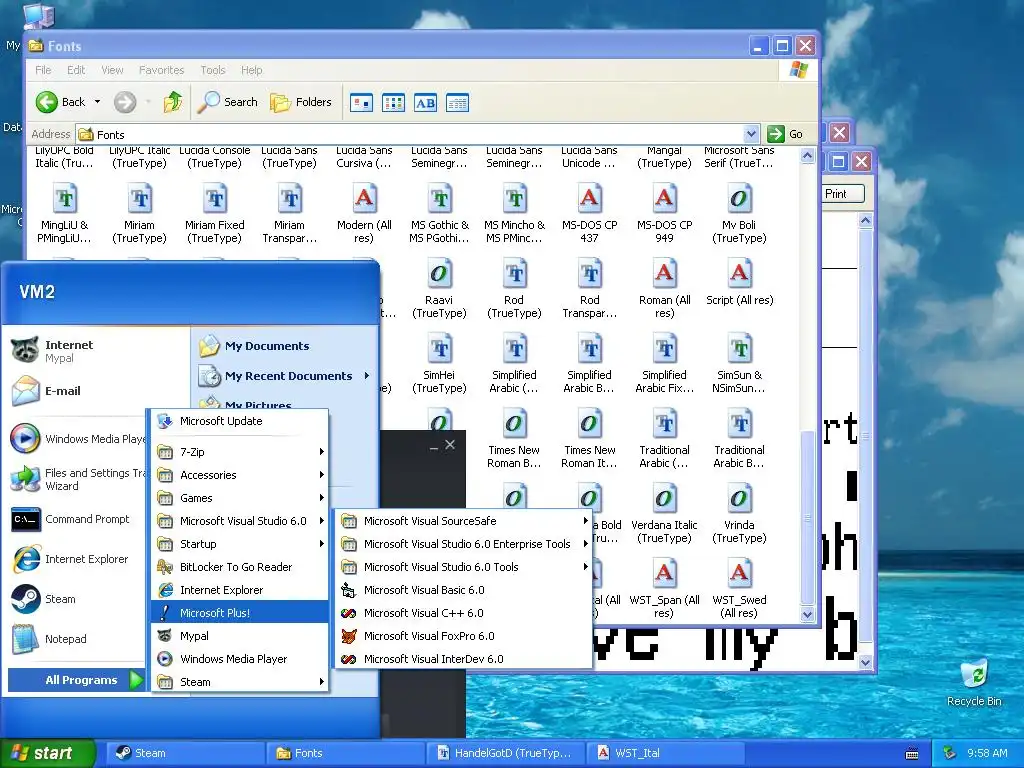Open Search in the Fonts toolbar
The width and height of the screenshot is (1024, 768).
[x=228, y=102]
